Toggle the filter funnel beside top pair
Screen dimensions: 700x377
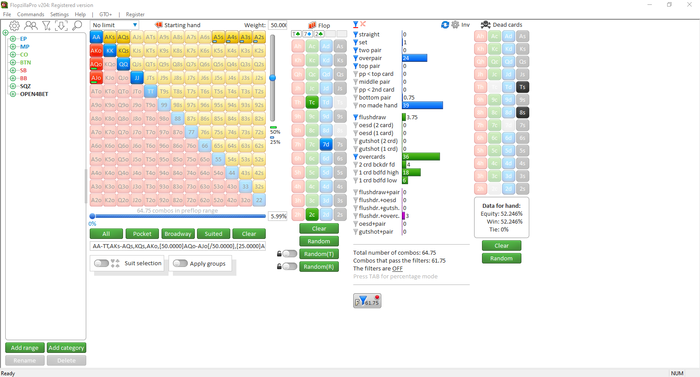tap(355, 66)
